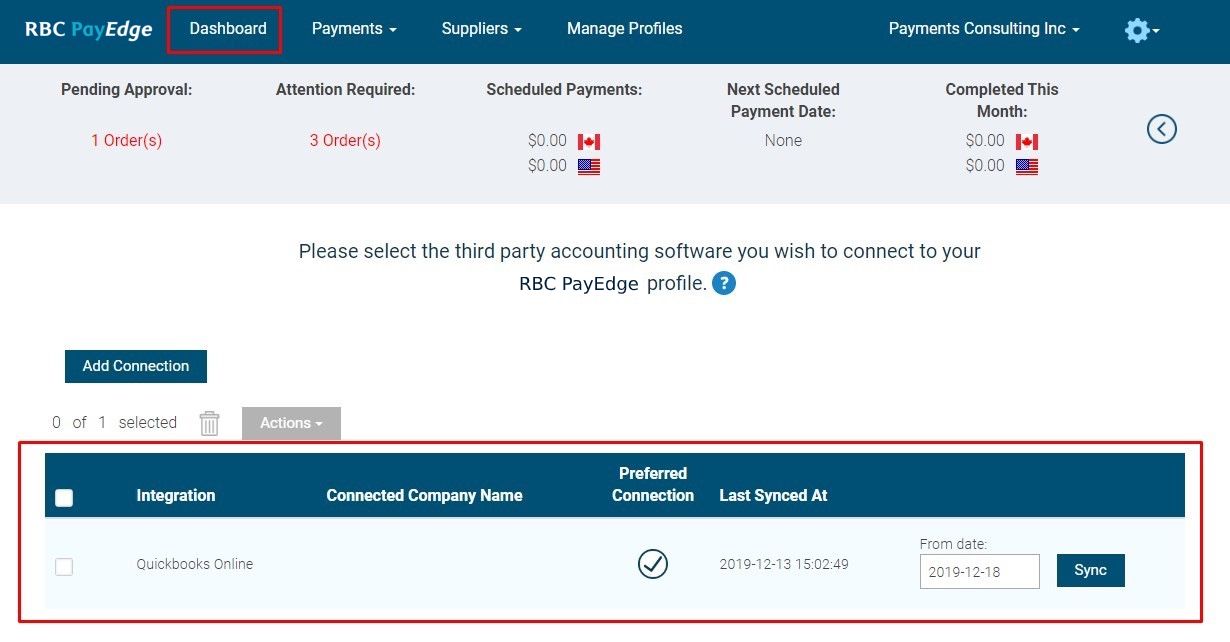Screen dimensions: 1230x642
Task: Click Canadian flag under Scheduled Payments
Action: pos(589,142)
